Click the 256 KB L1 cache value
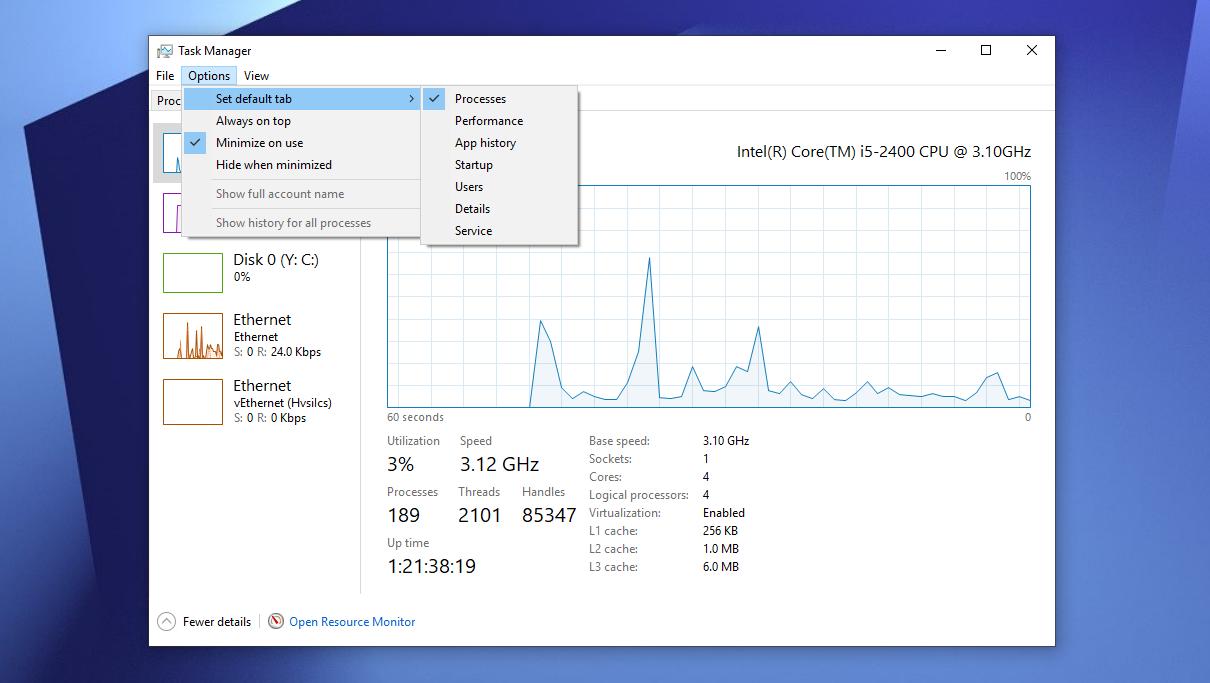The image size is (1210, 683). point(721,531)
